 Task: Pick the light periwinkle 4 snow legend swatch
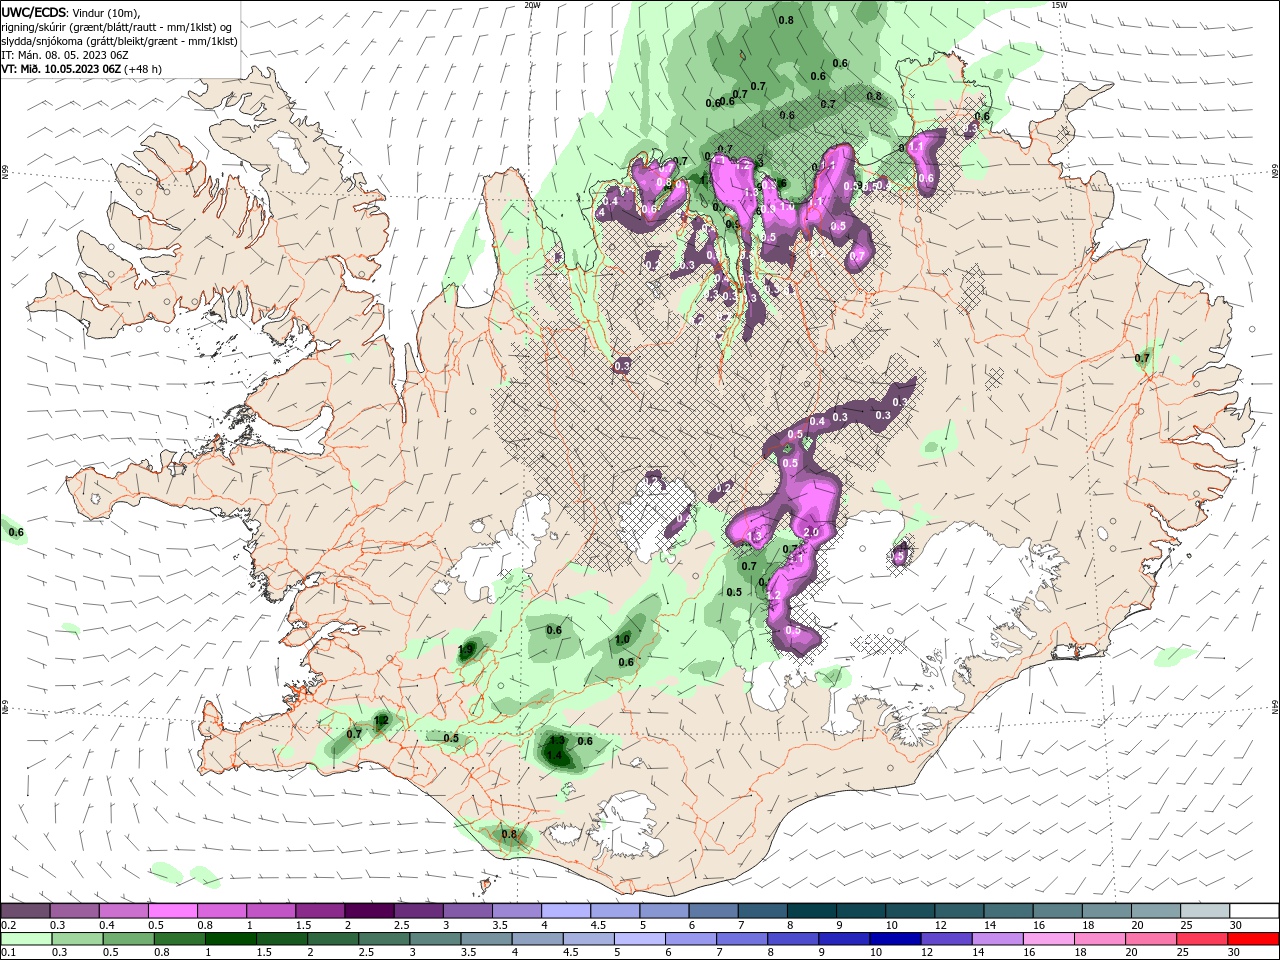[x=565, y=911]
